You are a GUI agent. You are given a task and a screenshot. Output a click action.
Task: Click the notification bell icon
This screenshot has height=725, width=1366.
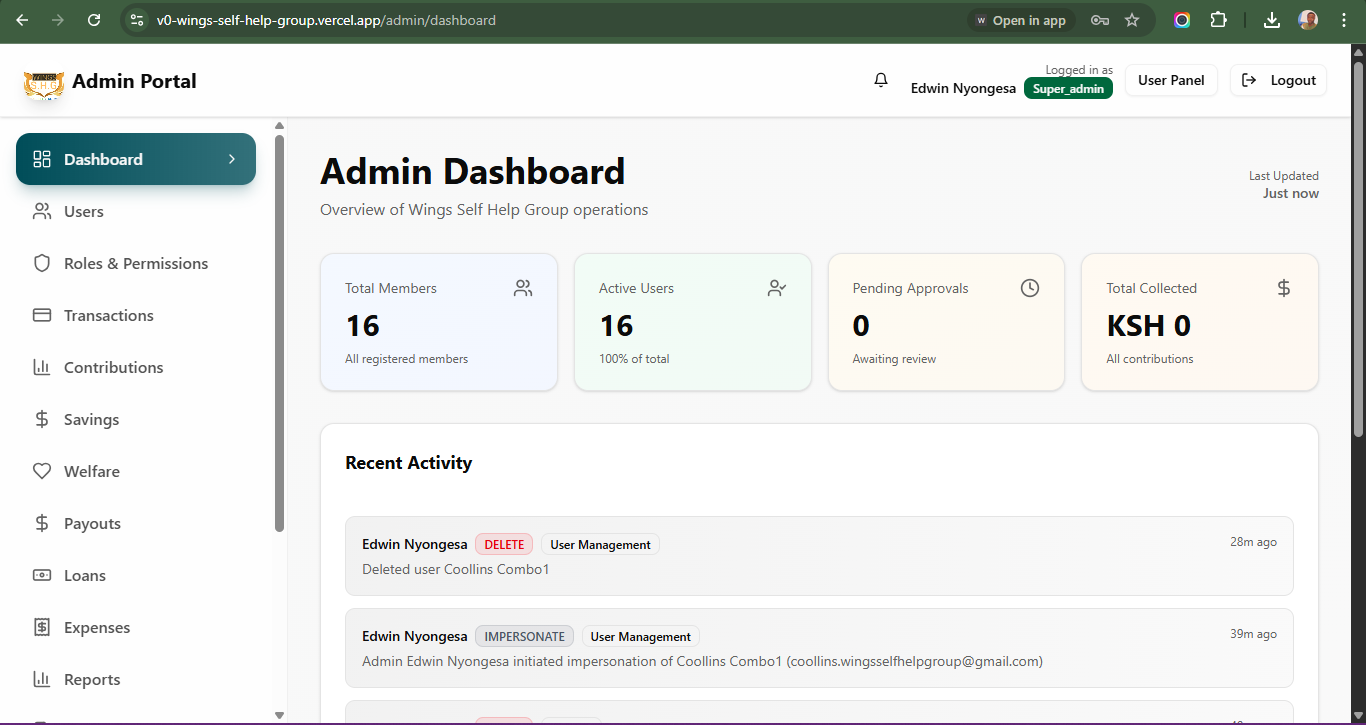(x=881, y=80)
